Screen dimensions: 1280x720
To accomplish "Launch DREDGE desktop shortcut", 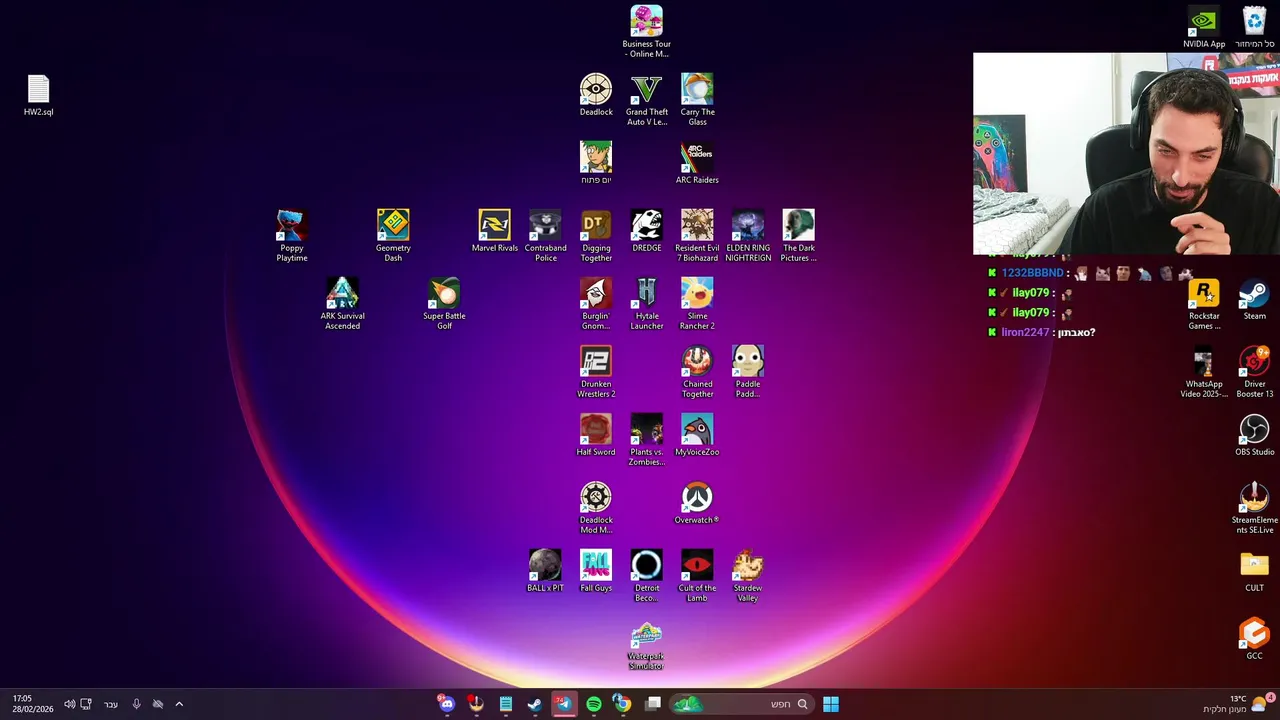I will pos(646,231).
